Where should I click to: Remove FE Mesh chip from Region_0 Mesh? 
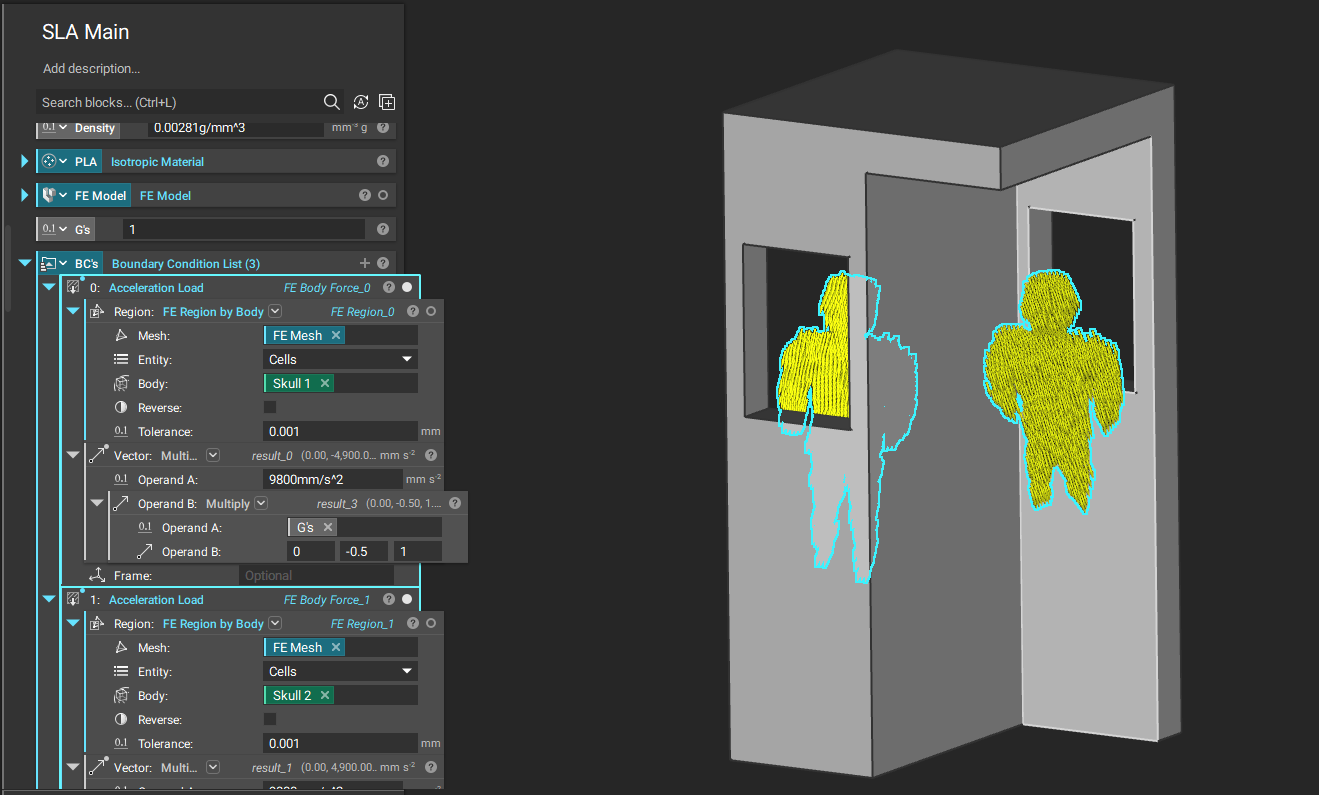336,335
